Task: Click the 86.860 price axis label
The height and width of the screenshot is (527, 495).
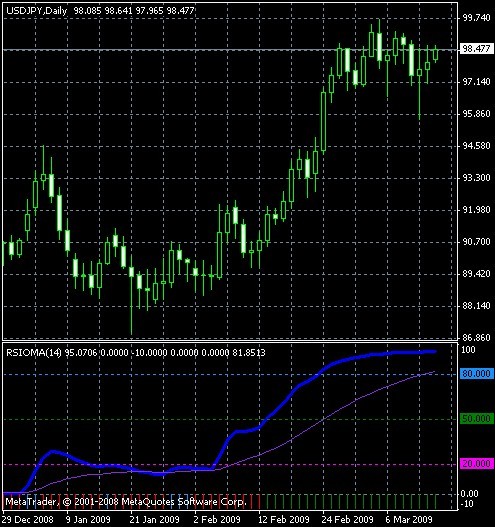Action: [x=477, y=338]
